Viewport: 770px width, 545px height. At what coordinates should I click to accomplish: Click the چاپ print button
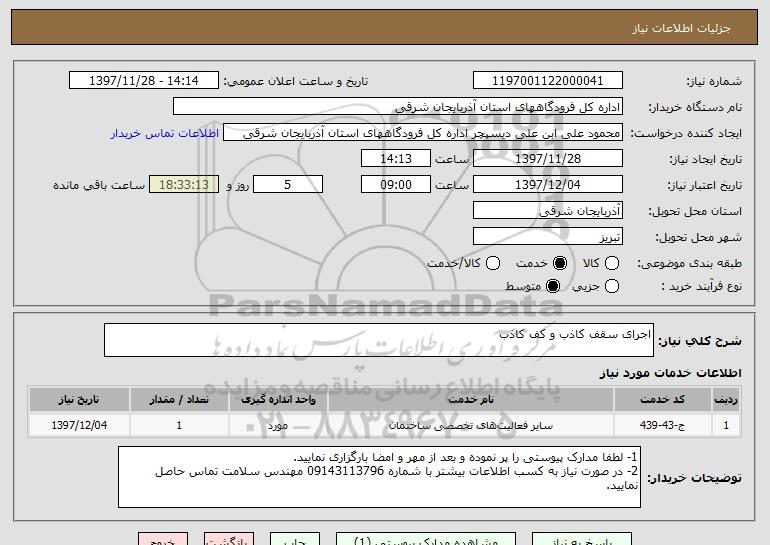pos(295,539)
